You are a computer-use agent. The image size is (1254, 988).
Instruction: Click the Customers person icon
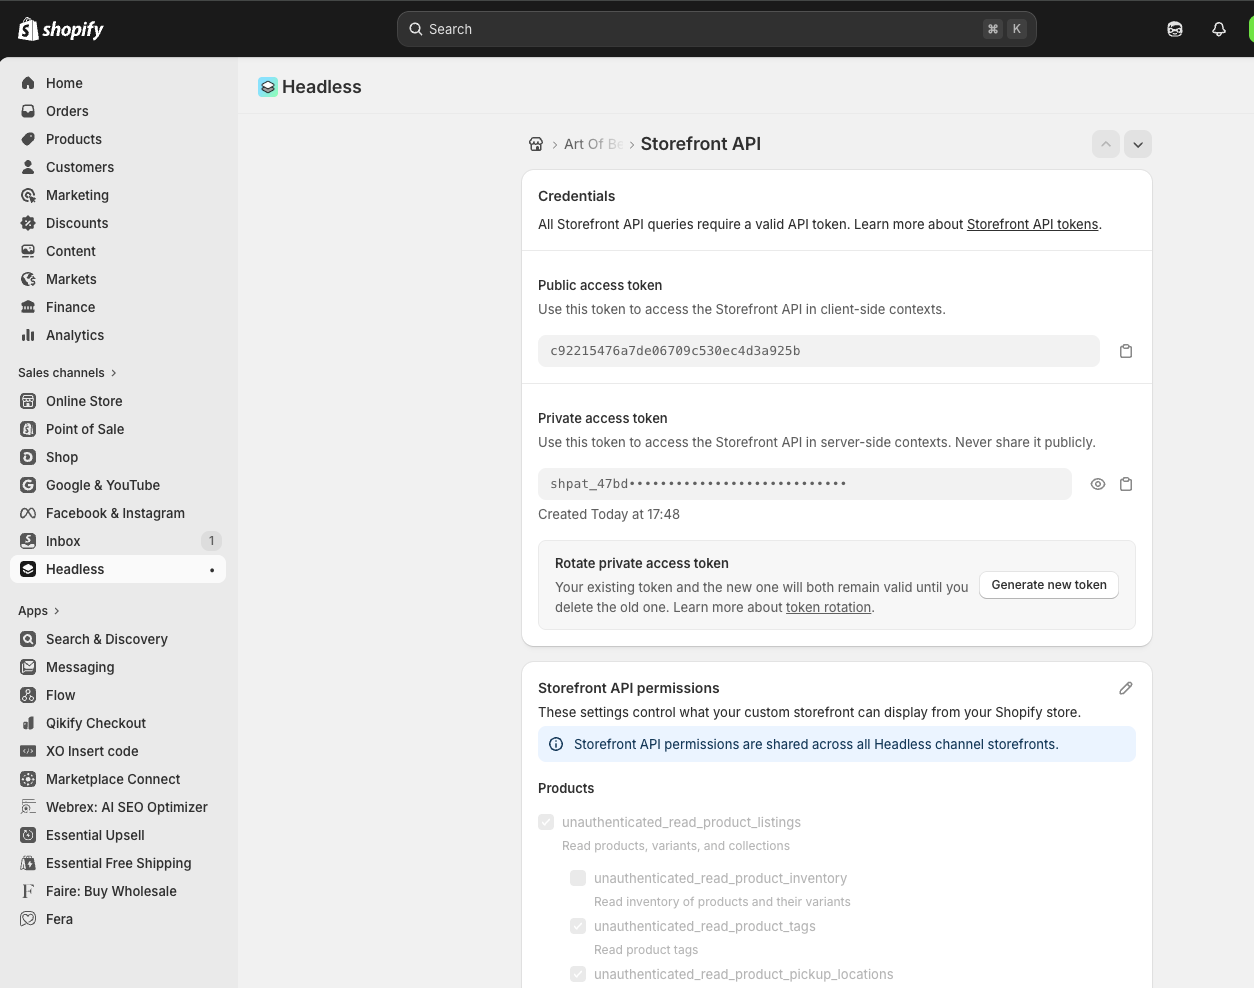[x=28, y=167]
